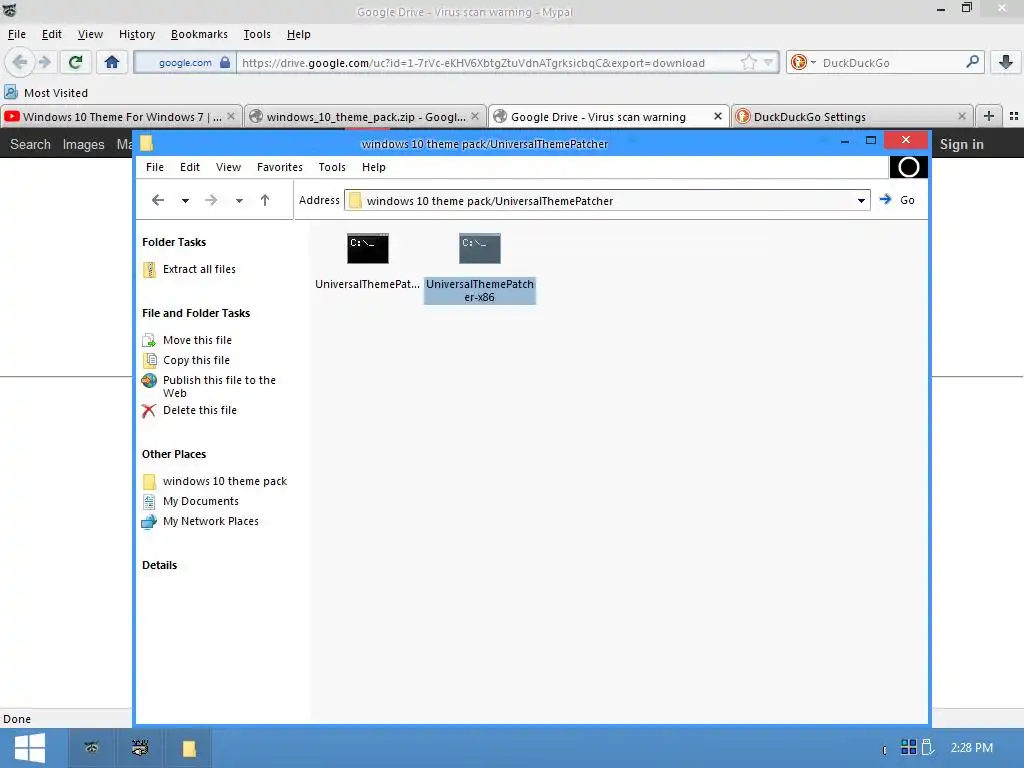Open the DuckDuckGo search engine selector
This screenshot has width=1024, height=768.
tap(803, 63)
